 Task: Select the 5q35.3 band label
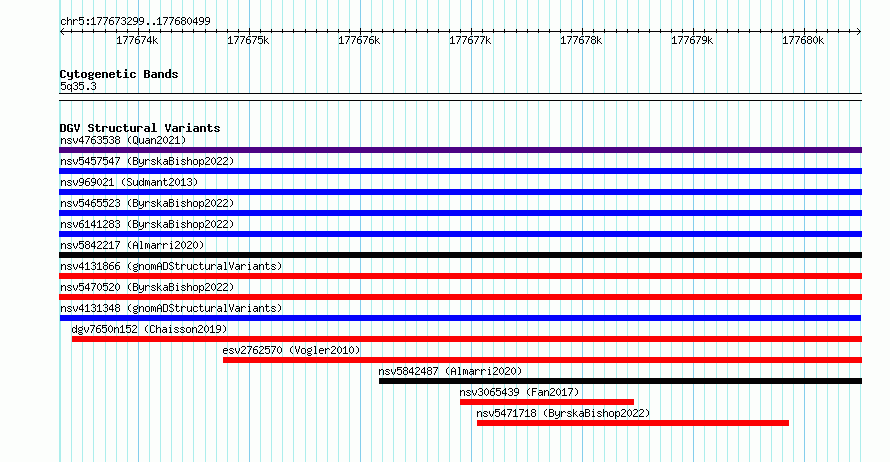(78, 86)
